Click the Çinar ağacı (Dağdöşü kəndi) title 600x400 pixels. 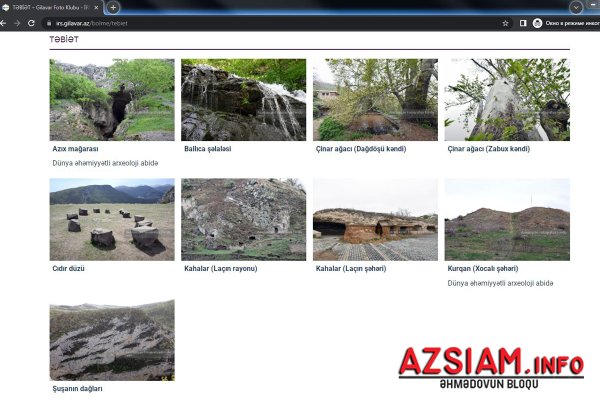tap(361, 149)
